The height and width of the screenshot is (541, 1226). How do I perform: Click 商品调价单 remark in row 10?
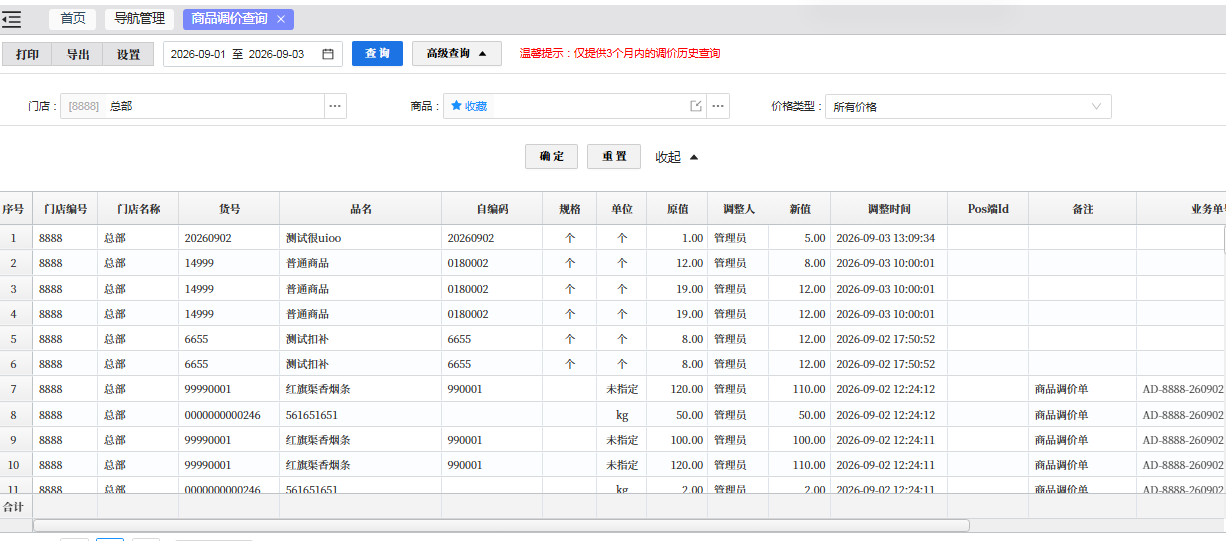[x=1062, y=465]
